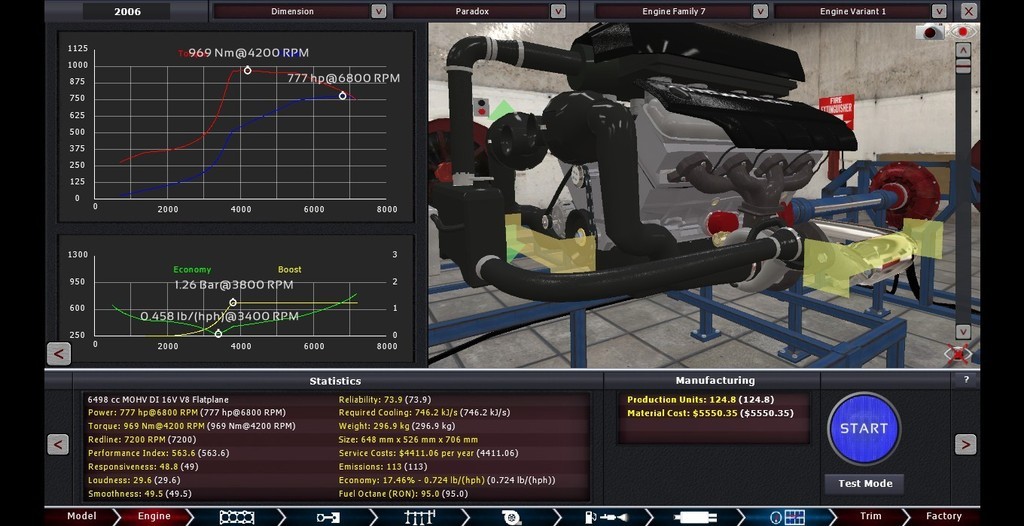Expand the Dimension dropdown
The image size is (1024, 526).
point(378,11)
